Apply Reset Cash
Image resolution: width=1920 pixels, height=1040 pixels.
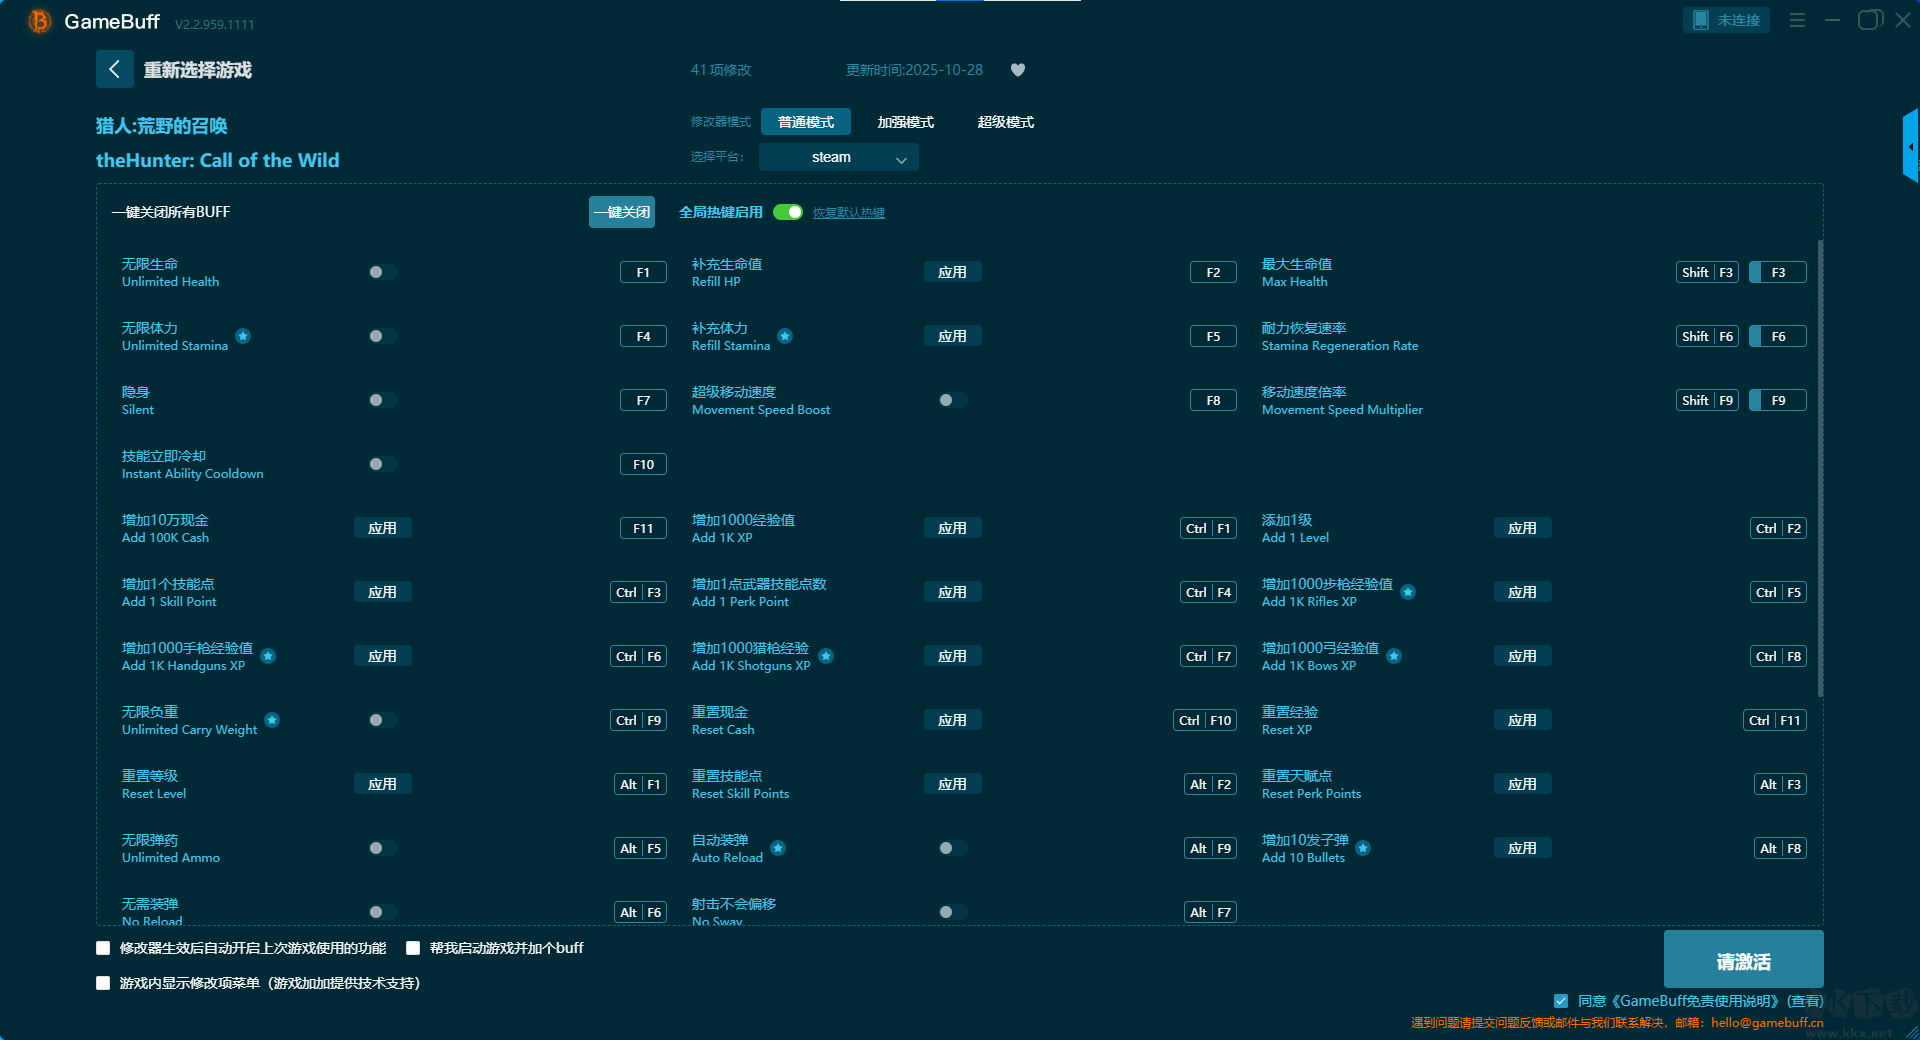(952, 720)
